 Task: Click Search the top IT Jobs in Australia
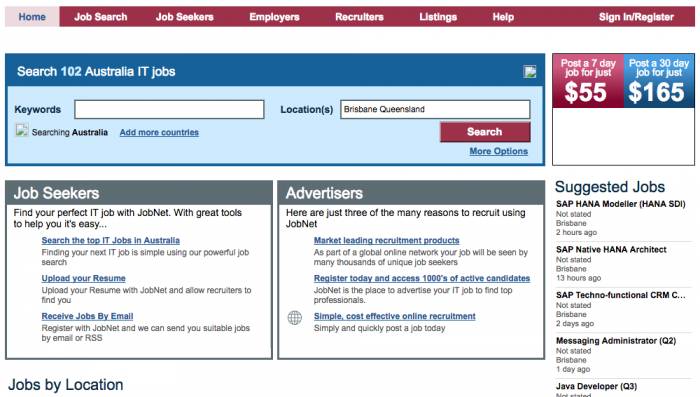coord(111,240)
